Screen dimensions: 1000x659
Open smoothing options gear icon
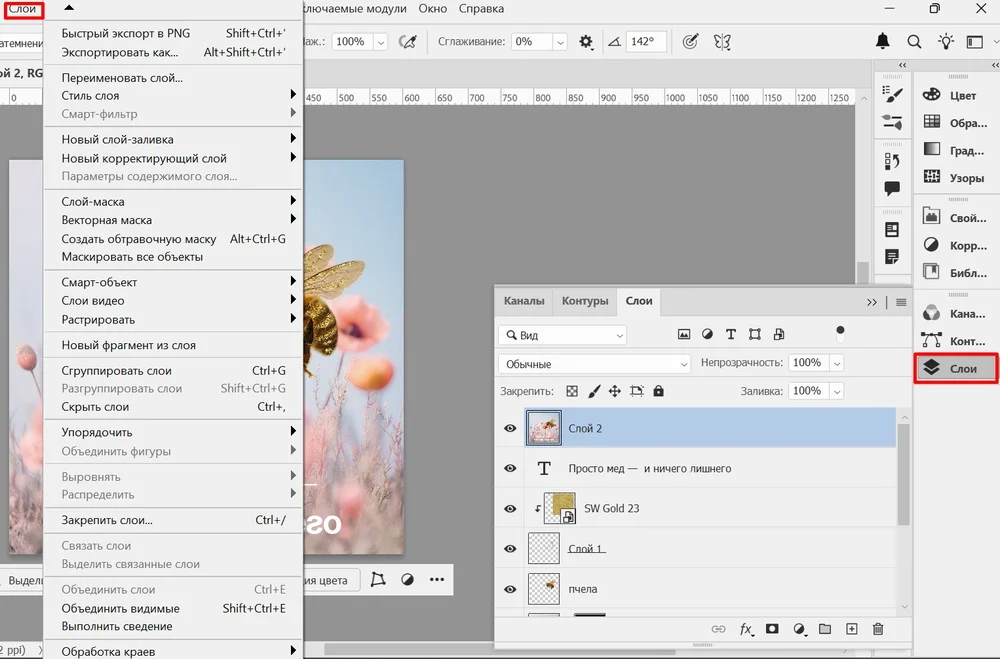pos(586,42)
